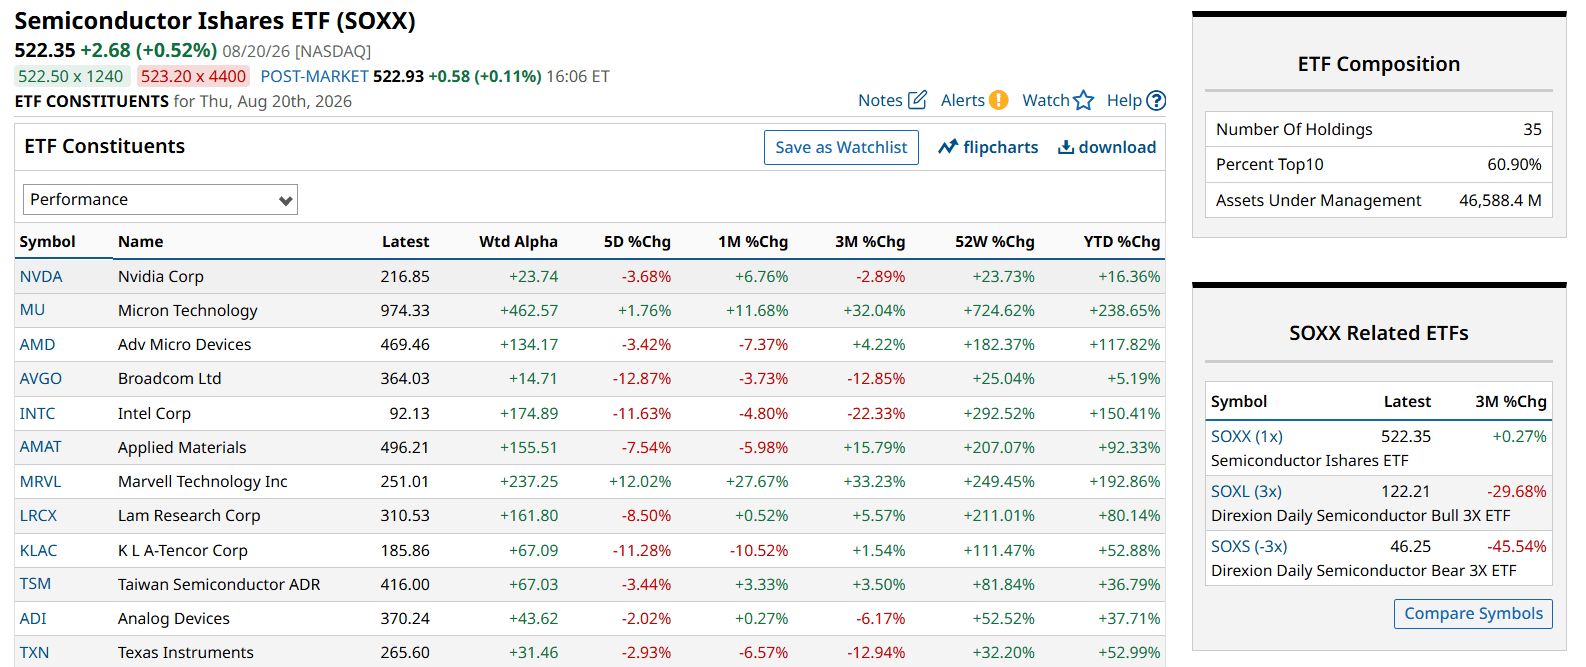
Task: Open the SOXL (3x) related ETF link
Action: coord(1246,491)
